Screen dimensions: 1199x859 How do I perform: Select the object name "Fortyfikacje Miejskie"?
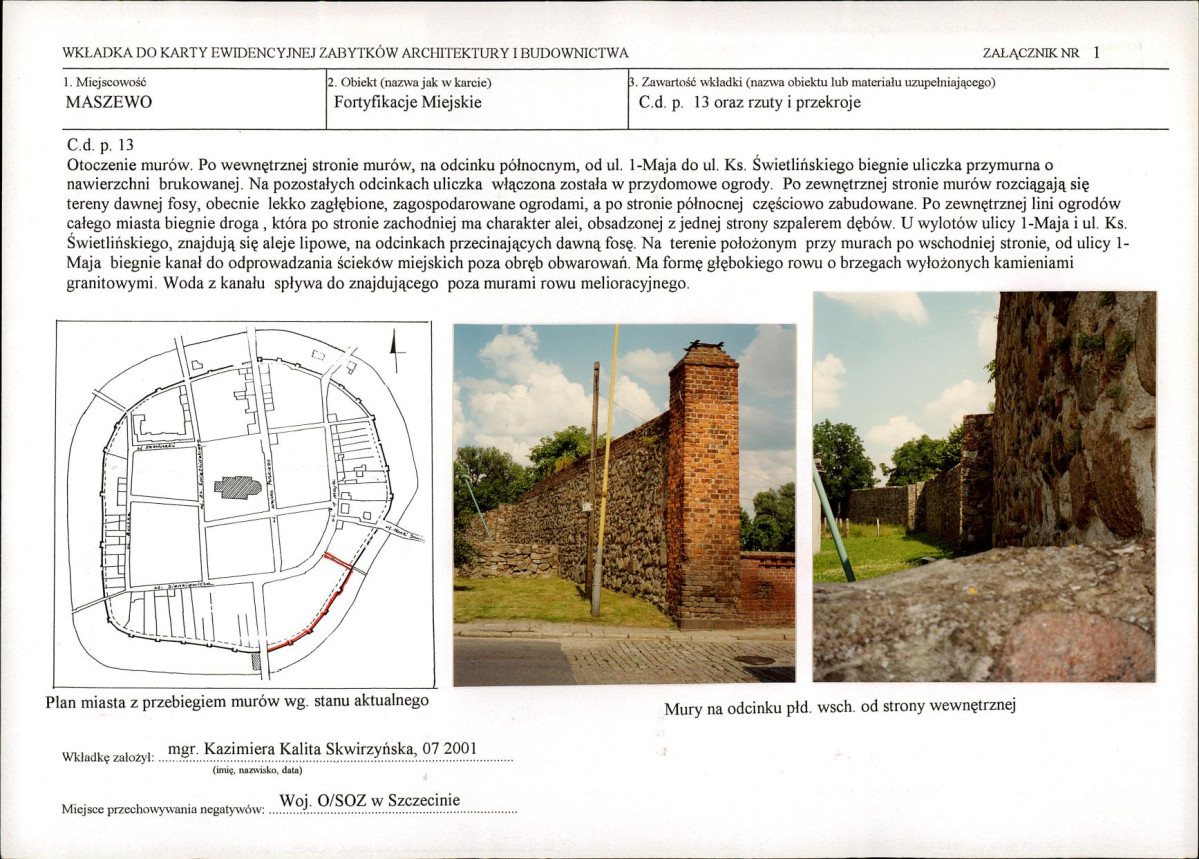coord(408,102)
